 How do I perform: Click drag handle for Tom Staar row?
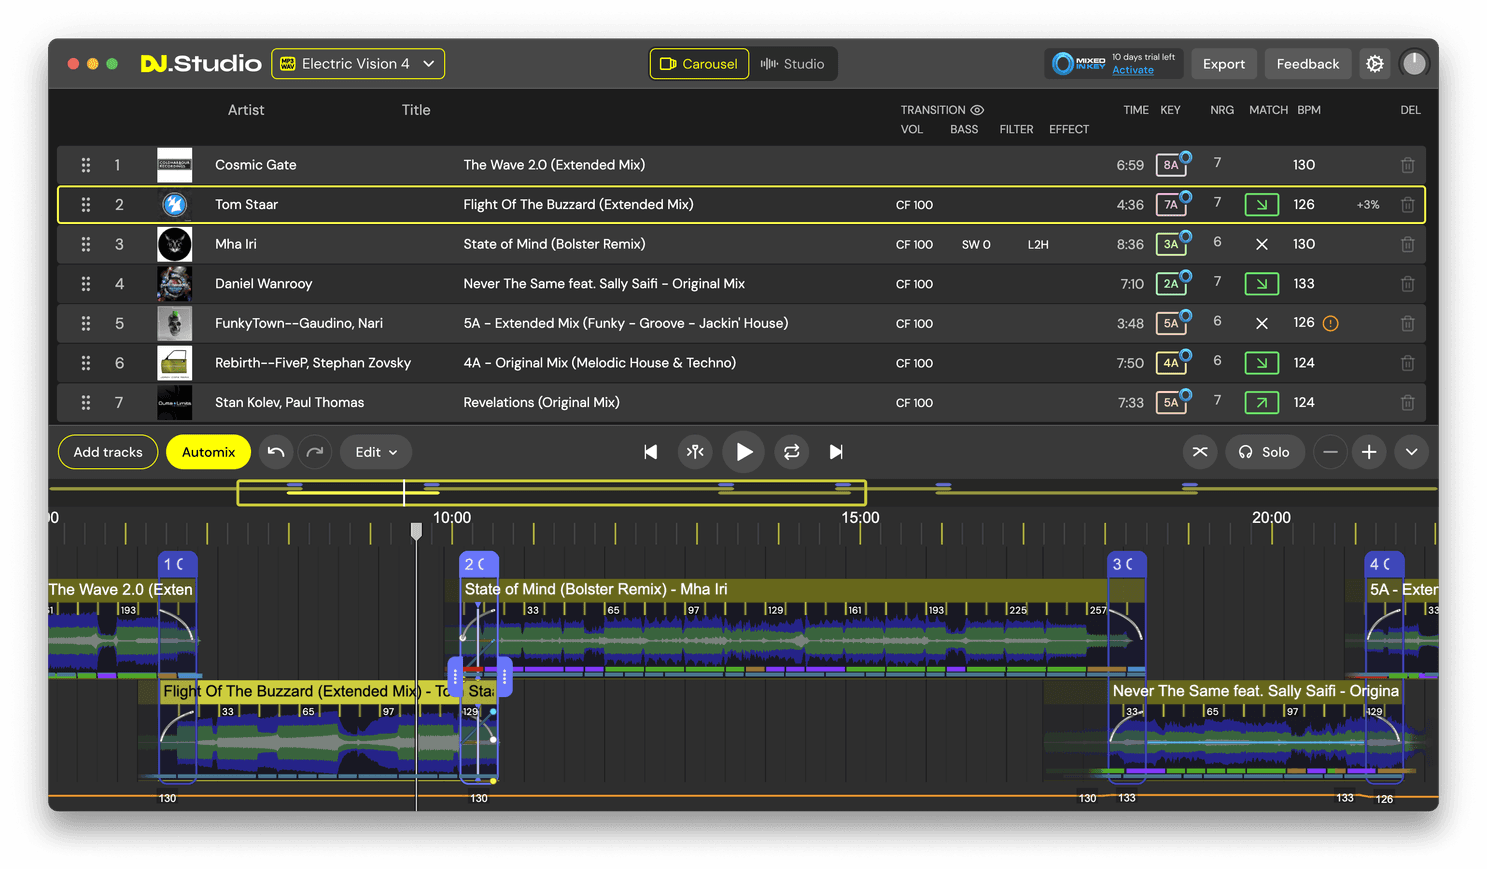click(86, 205)
